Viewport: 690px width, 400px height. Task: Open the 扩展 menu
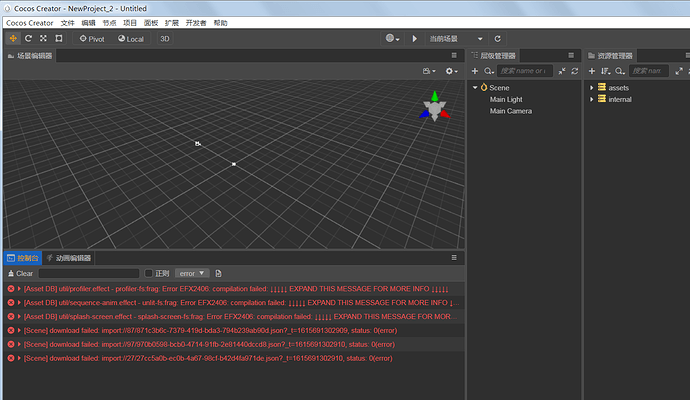172,23
